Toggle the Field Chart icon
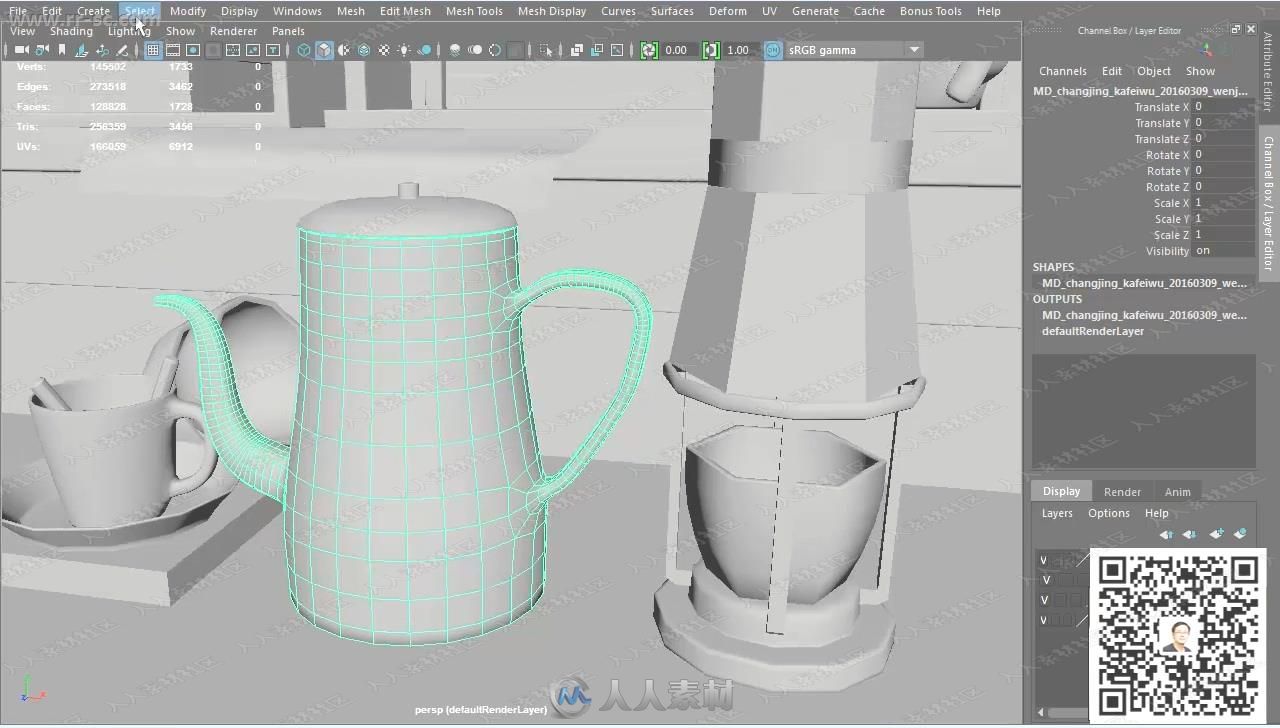 click(232, 50)
